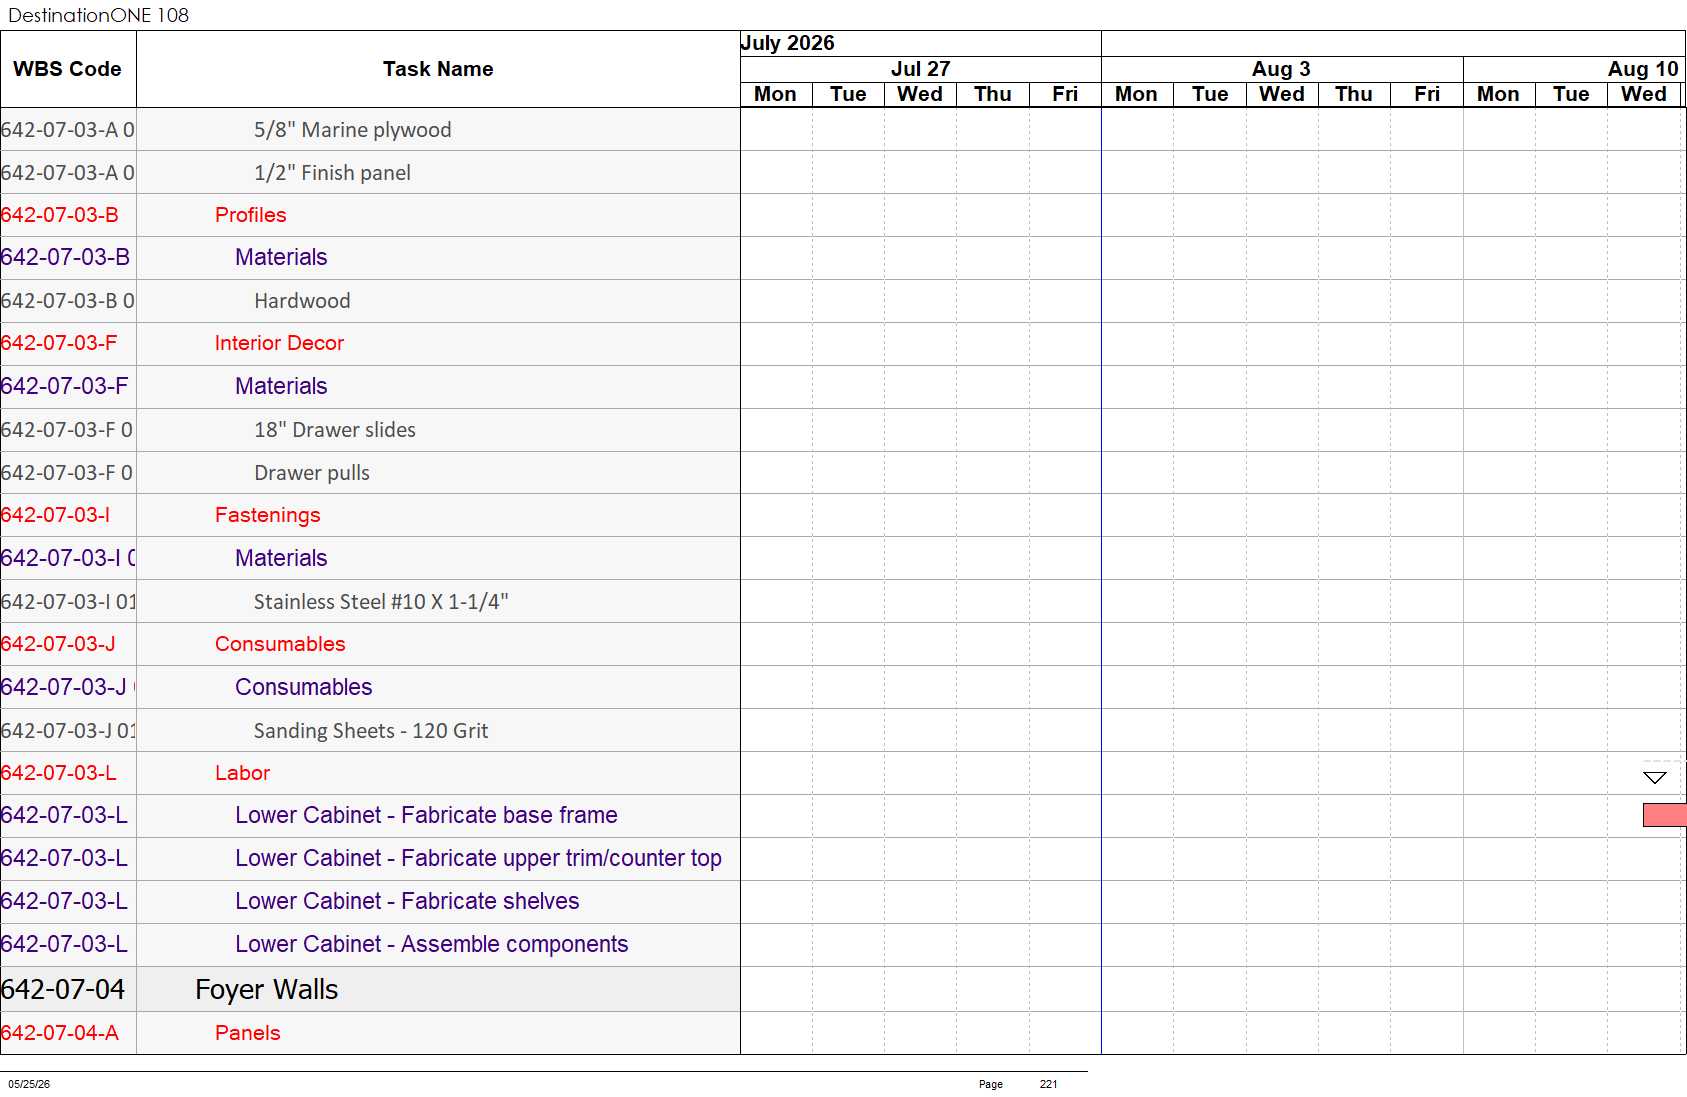Select the Task Name column header
The image size is (1687, 1097).
[x=438, y=69]
